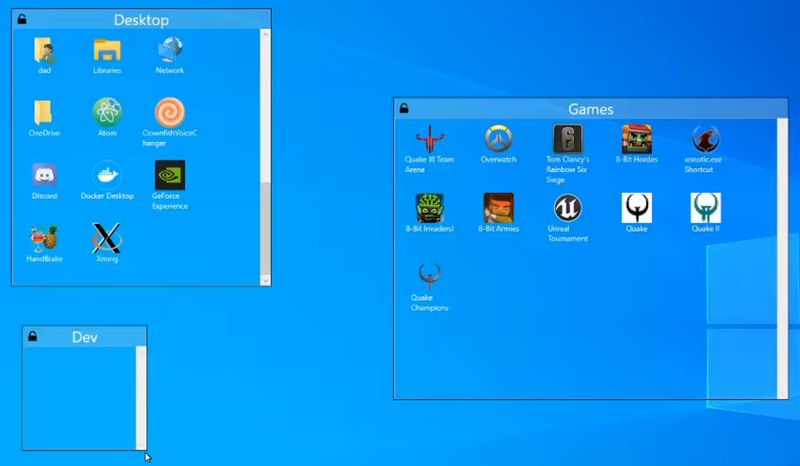The image size is (800, 466).
Task: Click the Dev fence title bar
Action: coord(85,337)
